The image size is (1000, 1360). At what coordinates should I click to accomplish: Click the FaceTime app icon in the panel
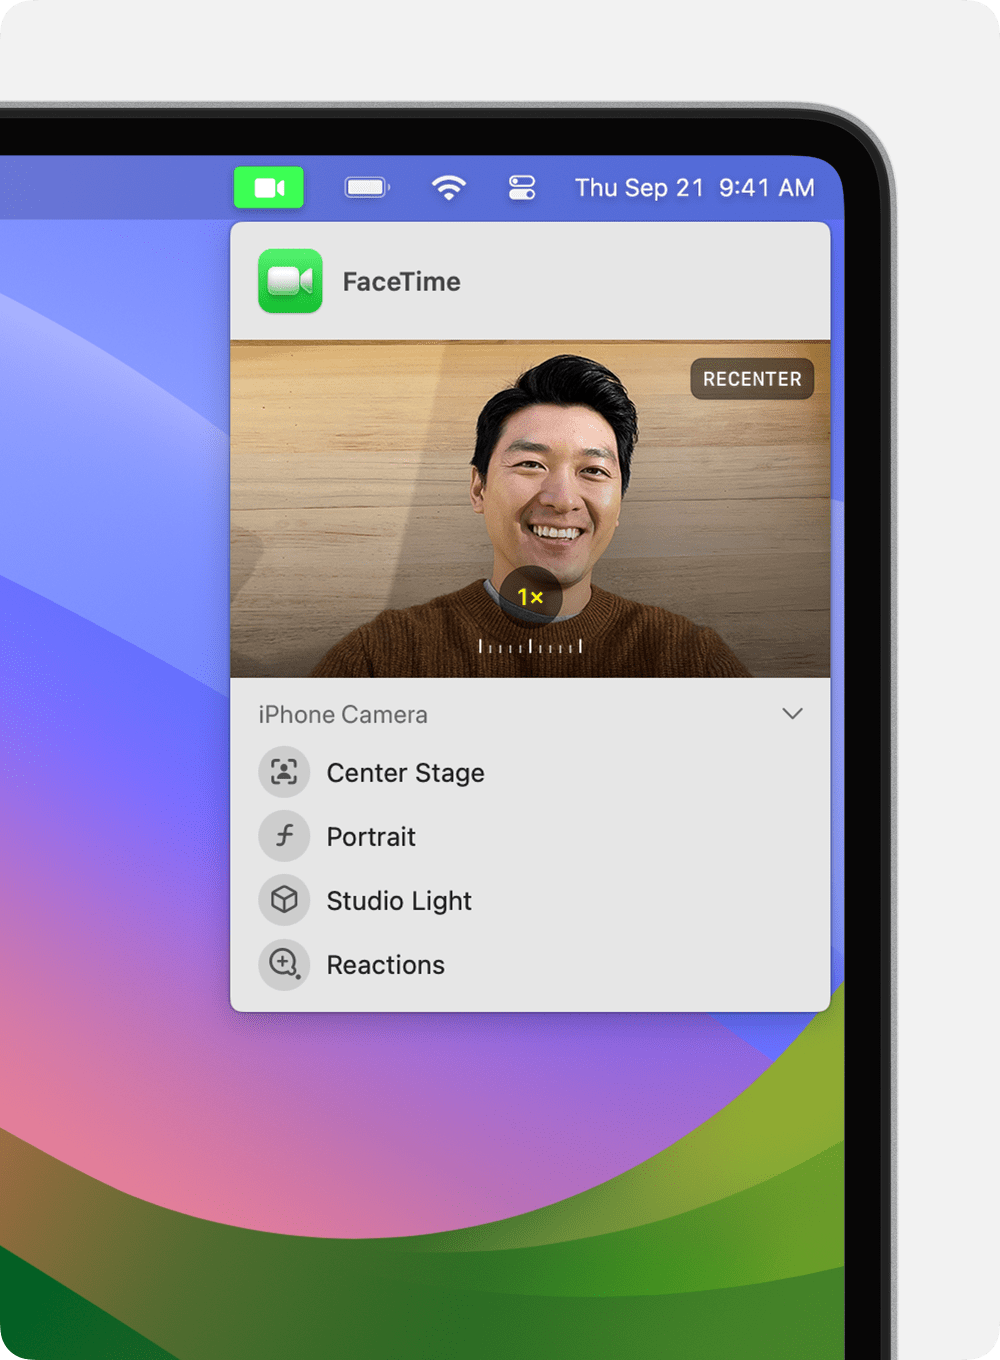tap(289, 281)
